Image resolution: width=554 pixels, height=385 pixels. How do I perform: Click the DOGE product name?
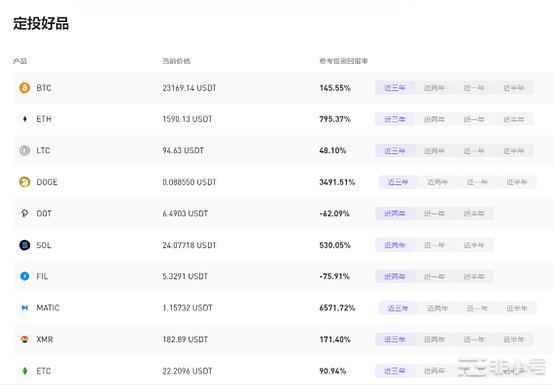click(47, 182)
